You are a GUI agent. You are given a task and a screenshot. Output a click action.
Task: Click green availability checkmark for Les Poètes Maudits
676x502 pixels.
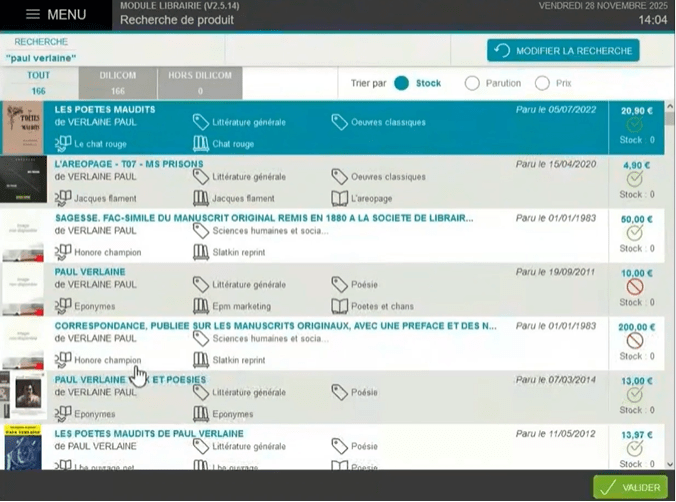coord(634,125)
